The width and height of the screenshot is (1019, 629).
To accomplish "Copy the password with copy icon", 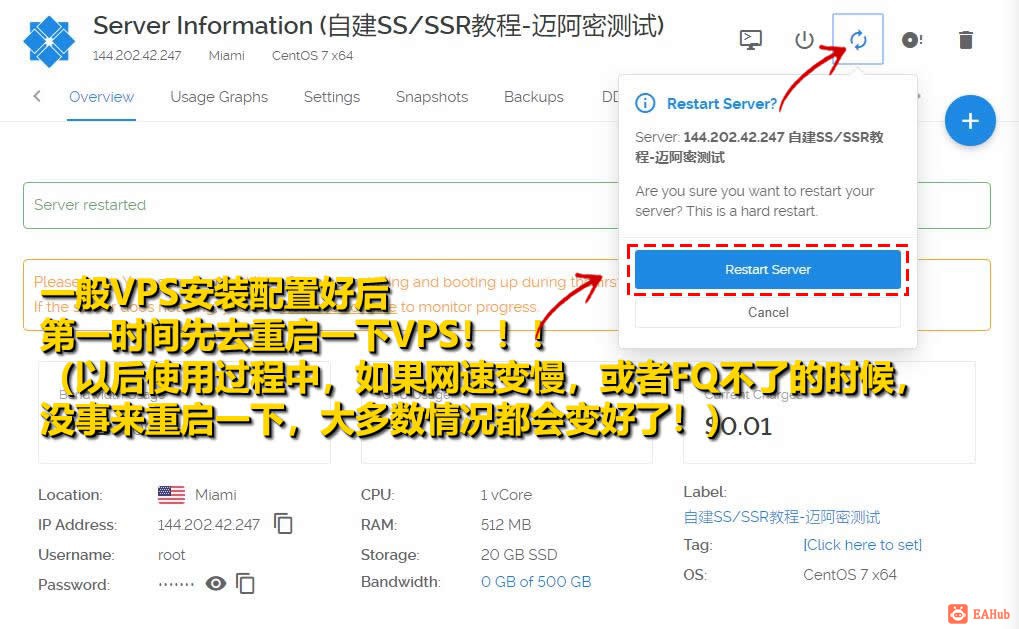I will [x=245, y=584].
